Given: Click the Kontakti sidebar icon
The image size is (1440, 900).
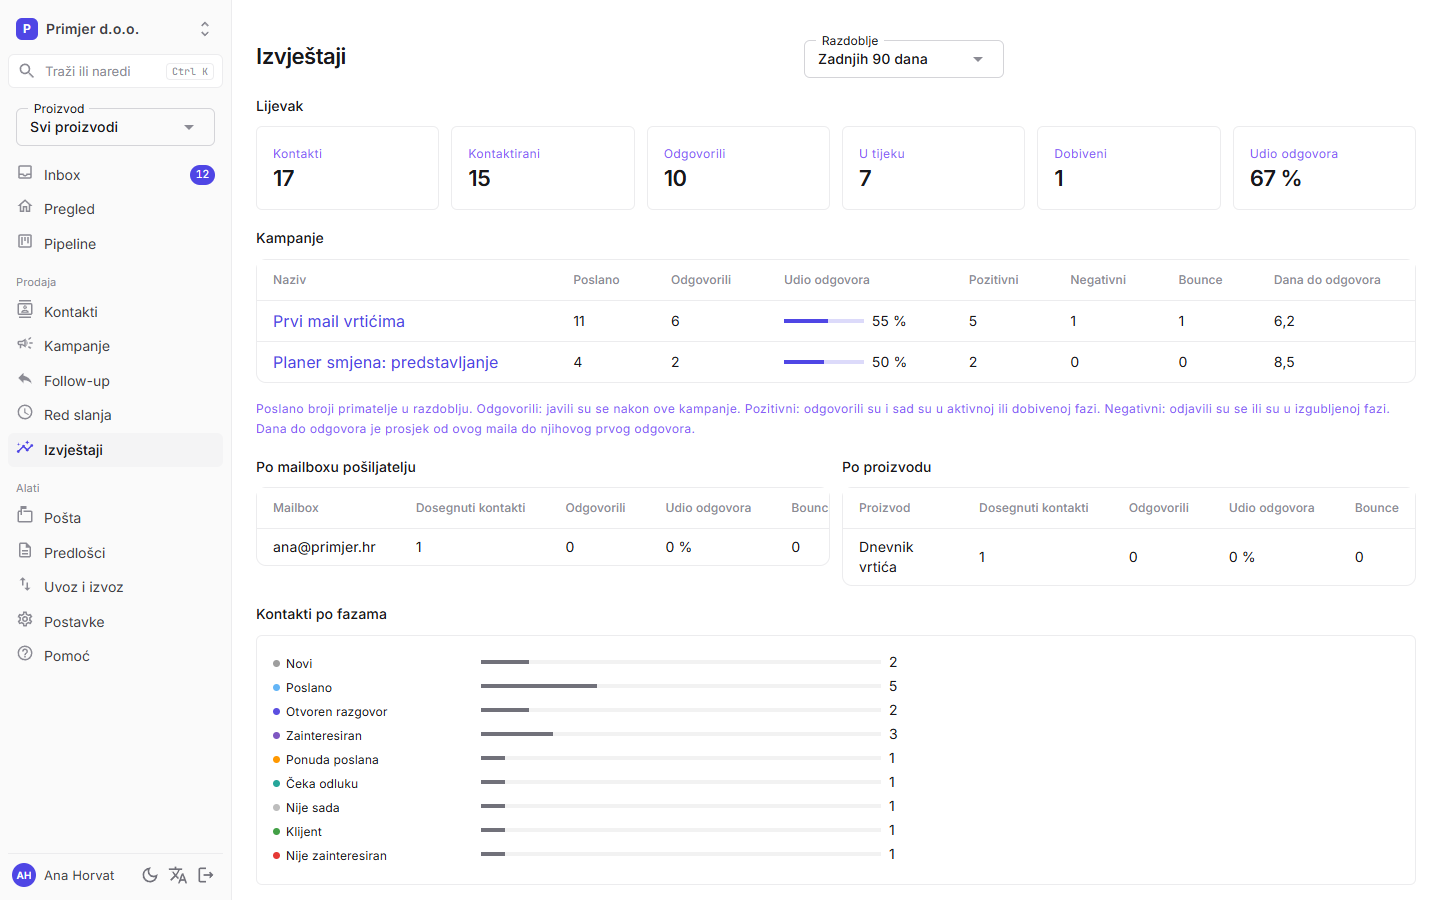Looking at the screenshot, I should pos(25,310).
